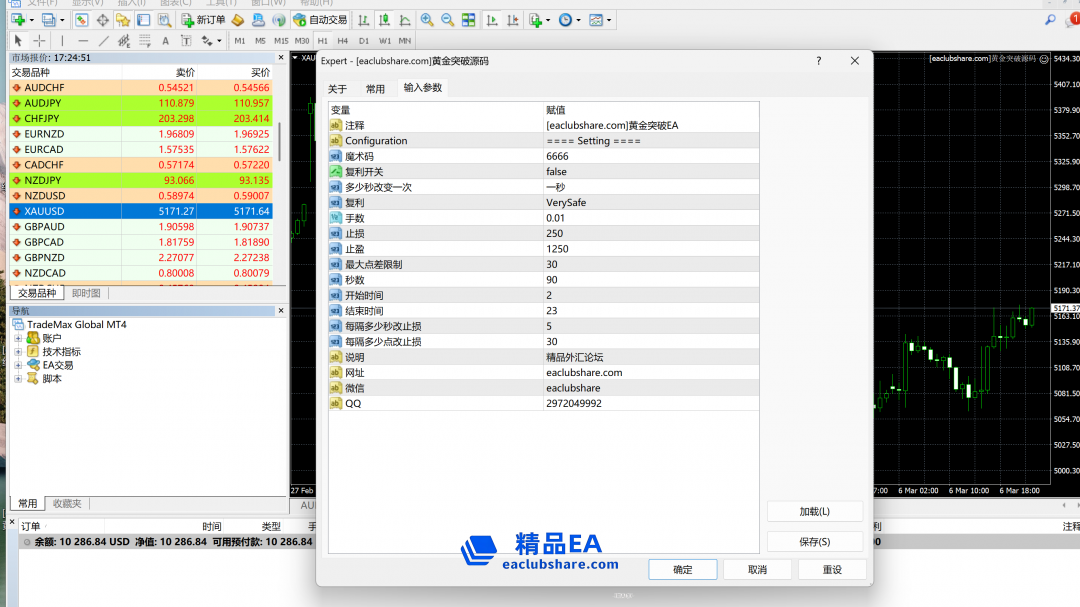Viewport: 1080px width, 607px height.
Task: Pick the text label A tool
Action: pos(165,41)
